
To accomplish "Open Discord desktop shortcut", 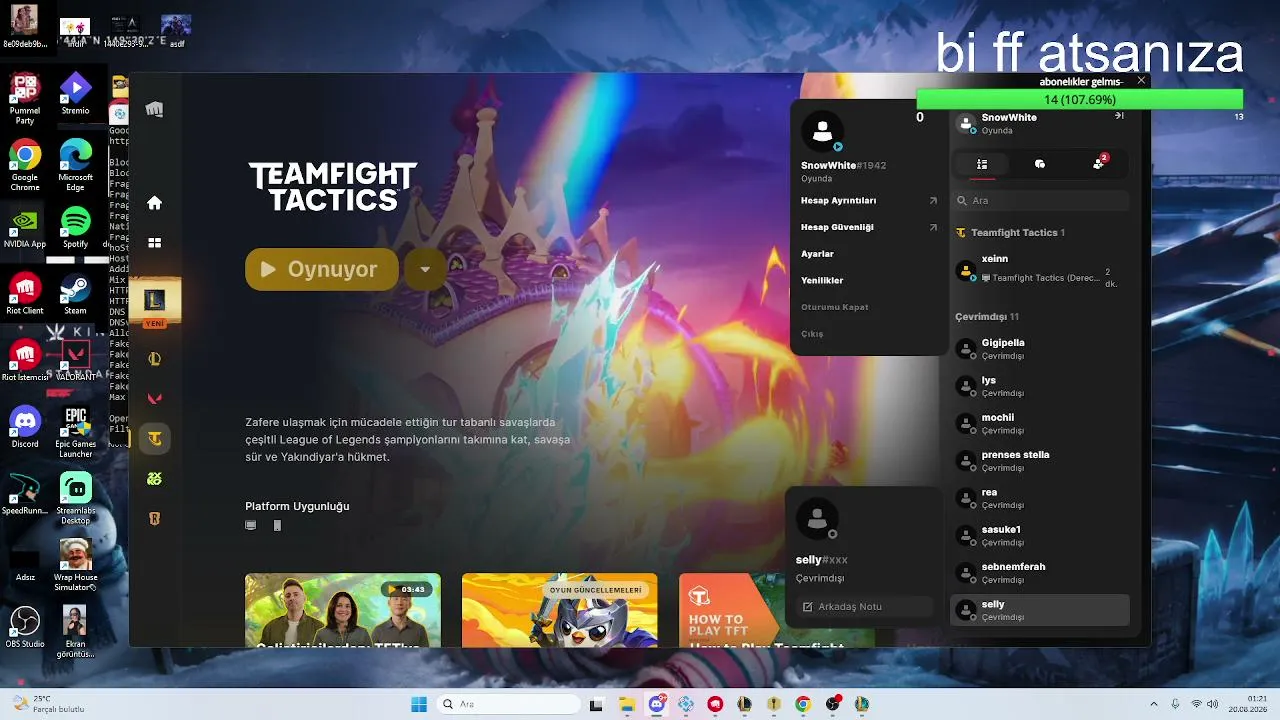I will [25, 428].
